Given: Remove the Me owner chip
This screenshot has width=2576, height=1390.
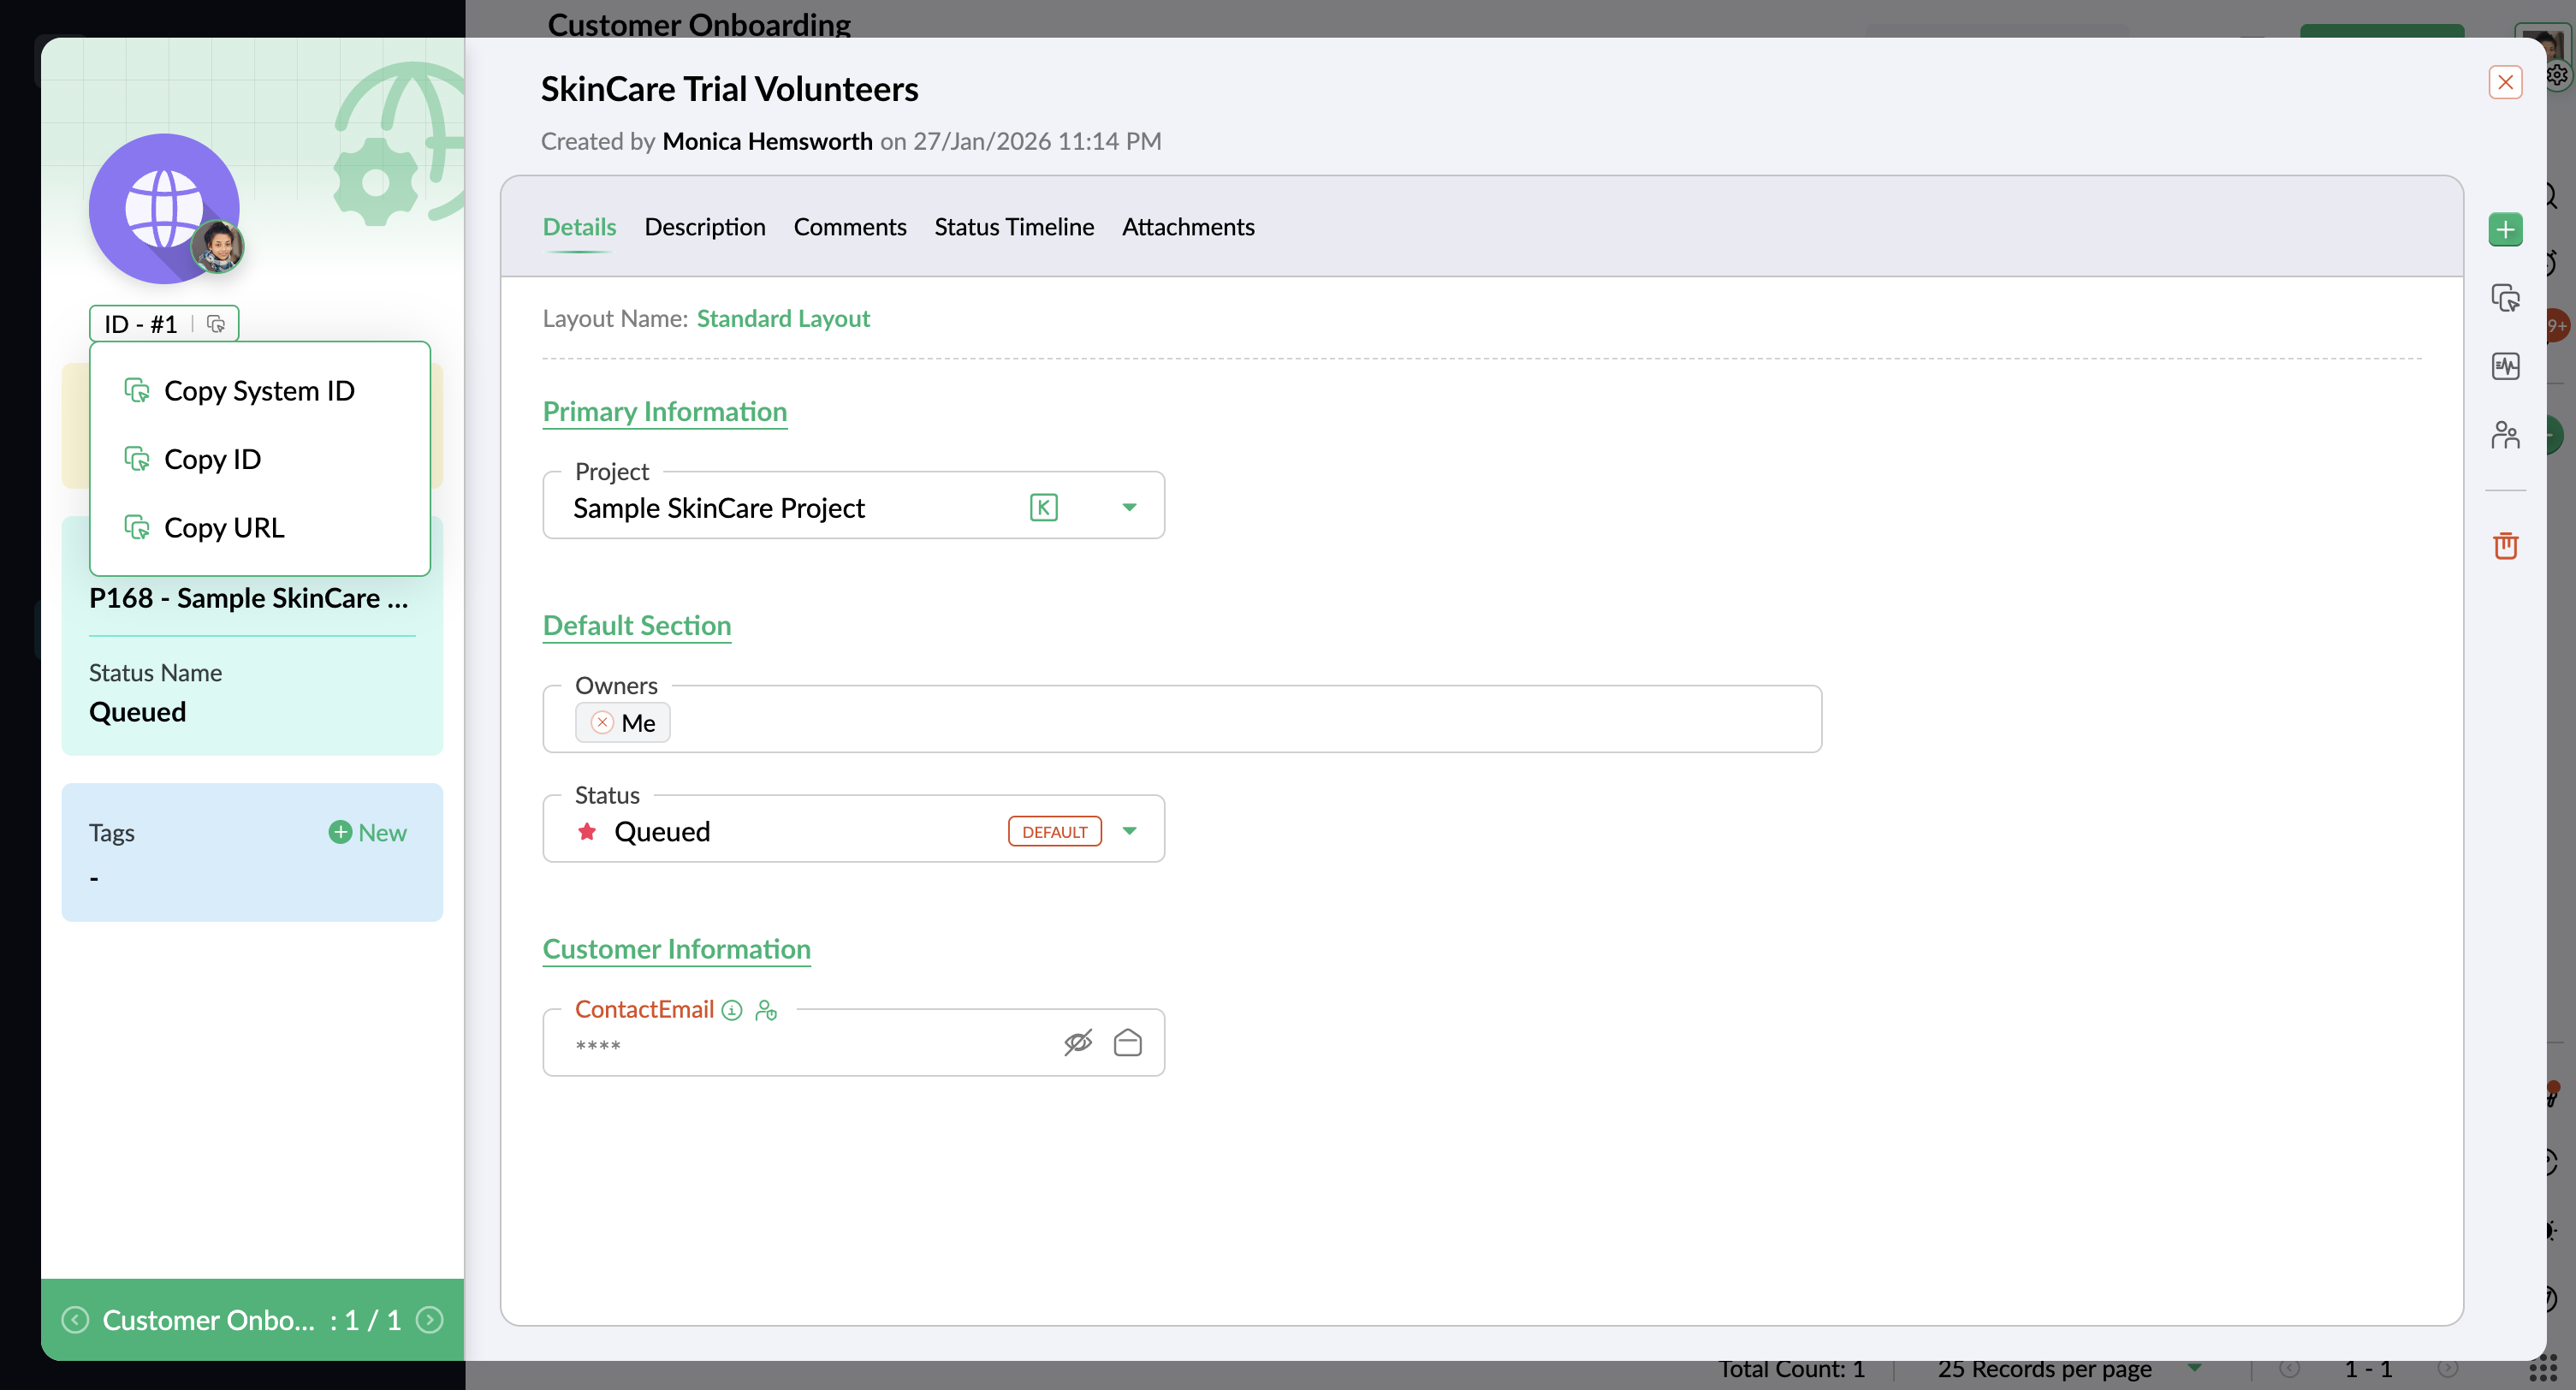Looking at the screenshot, I should (602, 722).
